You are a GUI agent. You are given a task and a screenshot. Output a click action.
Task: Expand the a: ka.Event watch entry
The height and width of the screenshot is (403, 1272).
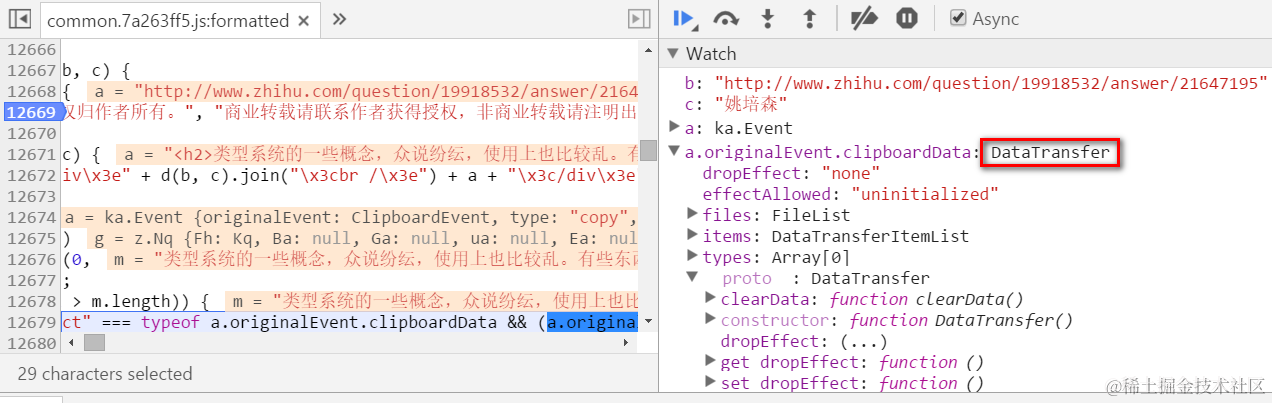point(674,128)
